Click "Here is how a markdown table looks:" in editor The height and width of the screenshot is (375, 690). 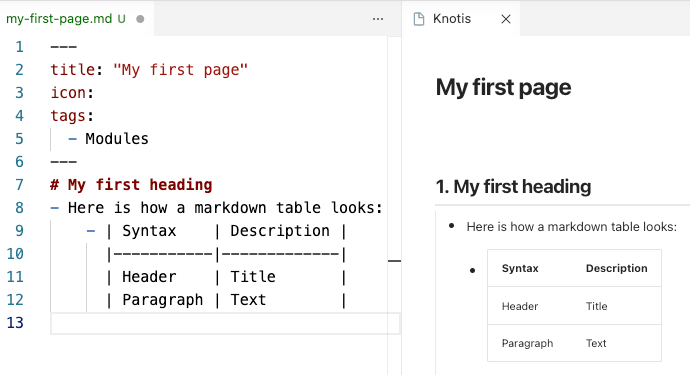(225, 208)
